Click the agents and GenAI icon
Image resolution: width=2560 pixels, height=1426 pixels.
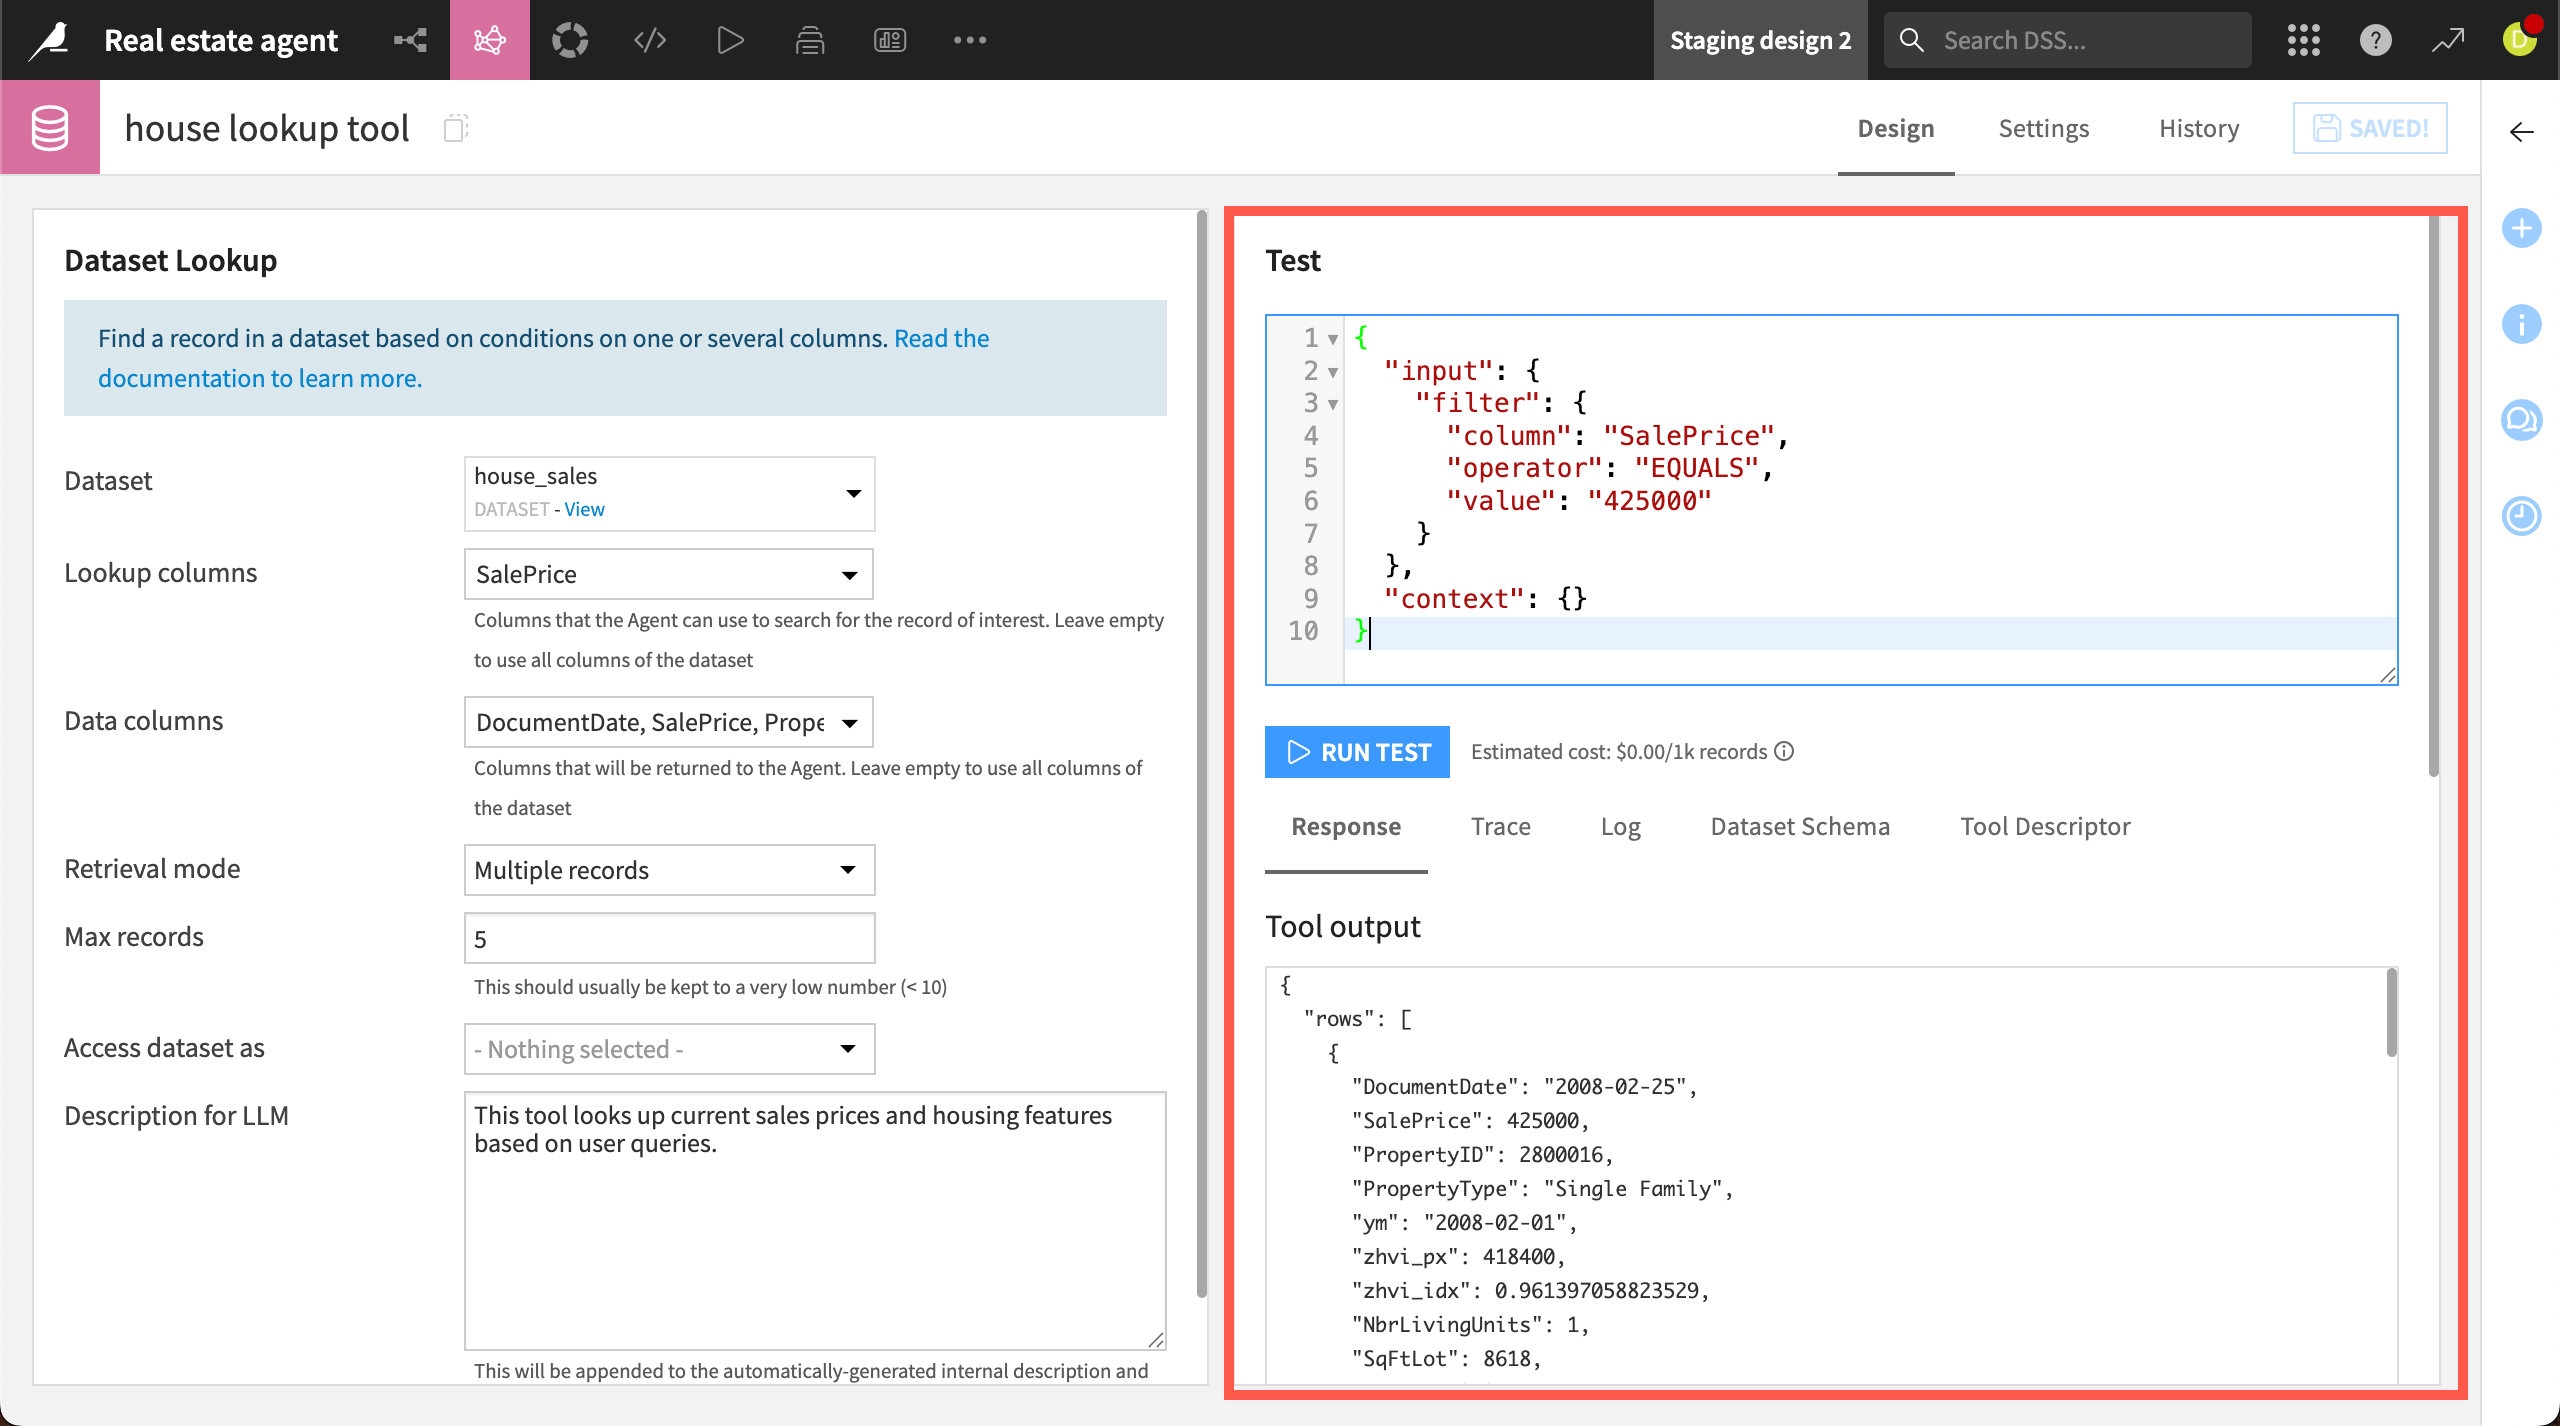click(490, 40)
